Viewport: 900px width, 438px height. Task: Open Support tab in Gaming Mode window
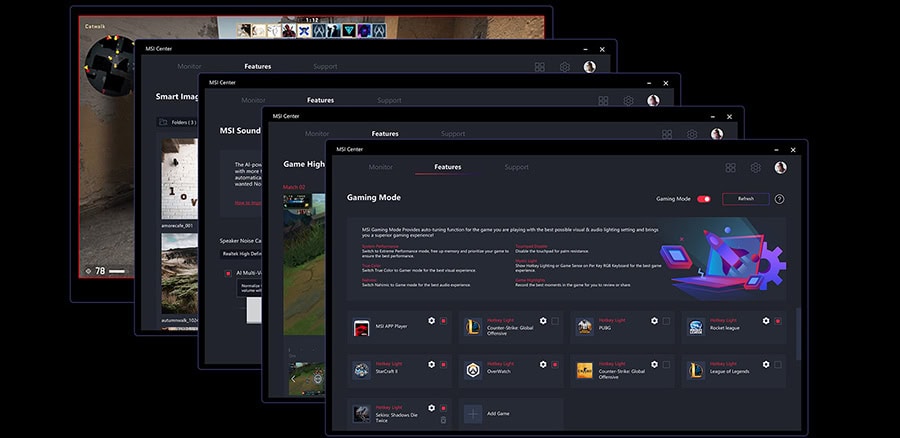[x=517, y=168]
